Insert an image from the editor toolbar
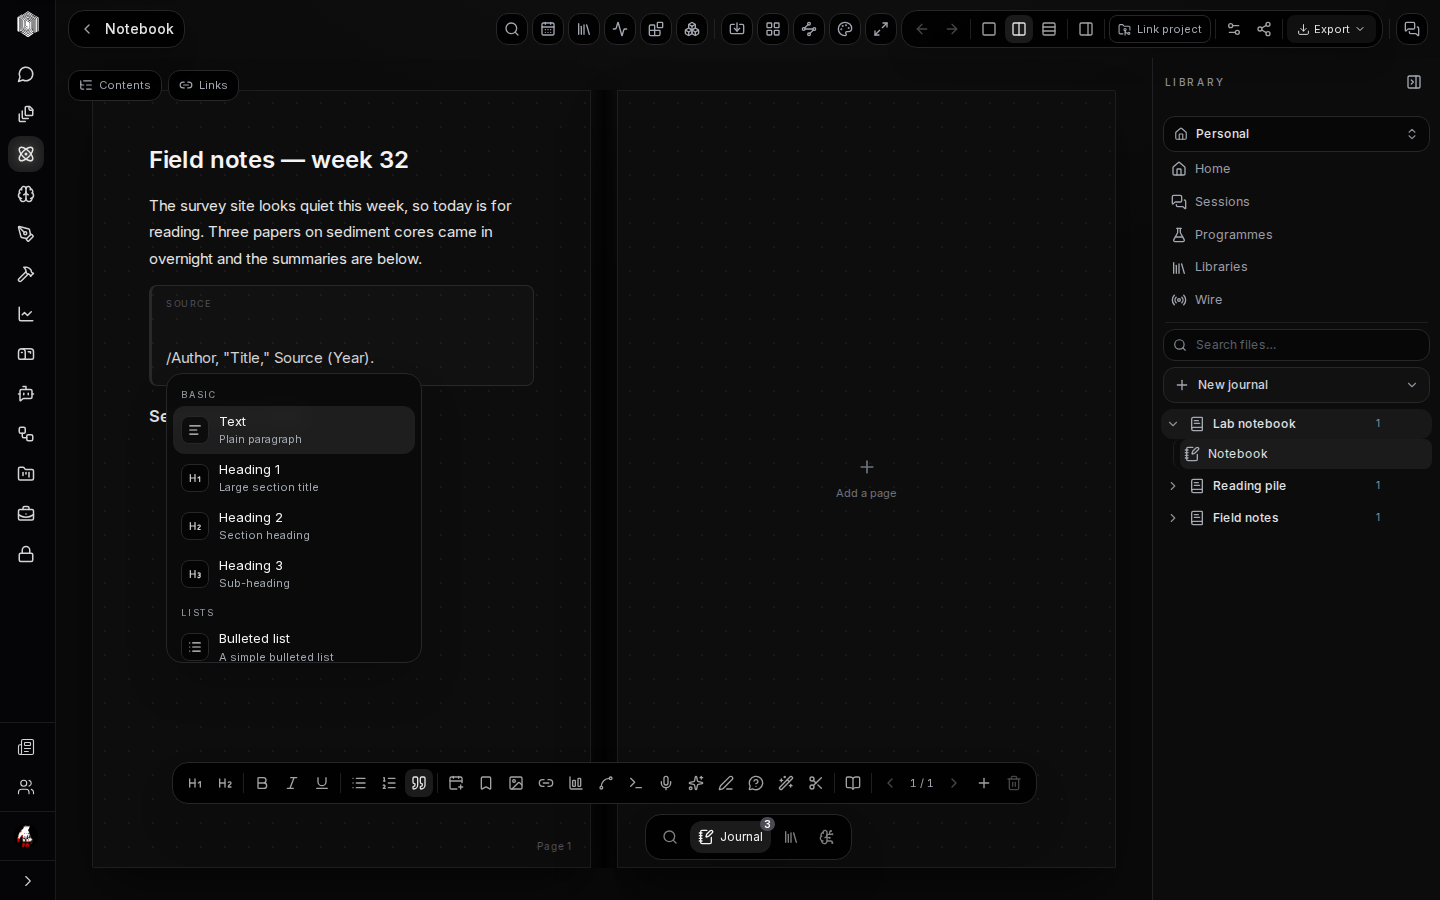This screenshot has height=900, width=1440. pos(516,783)
